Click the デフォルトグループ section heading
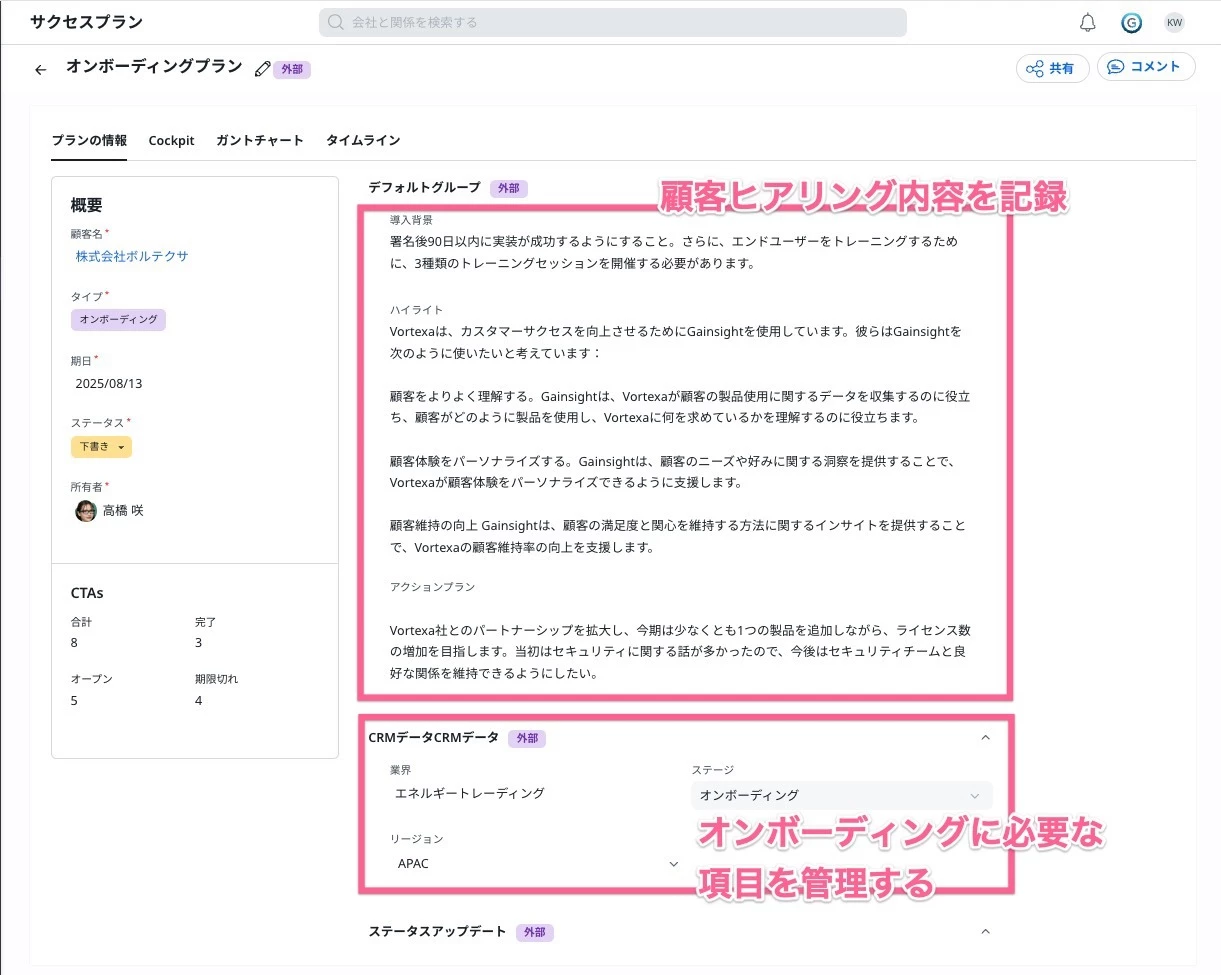1221x975 pixels. coord(424,187)
